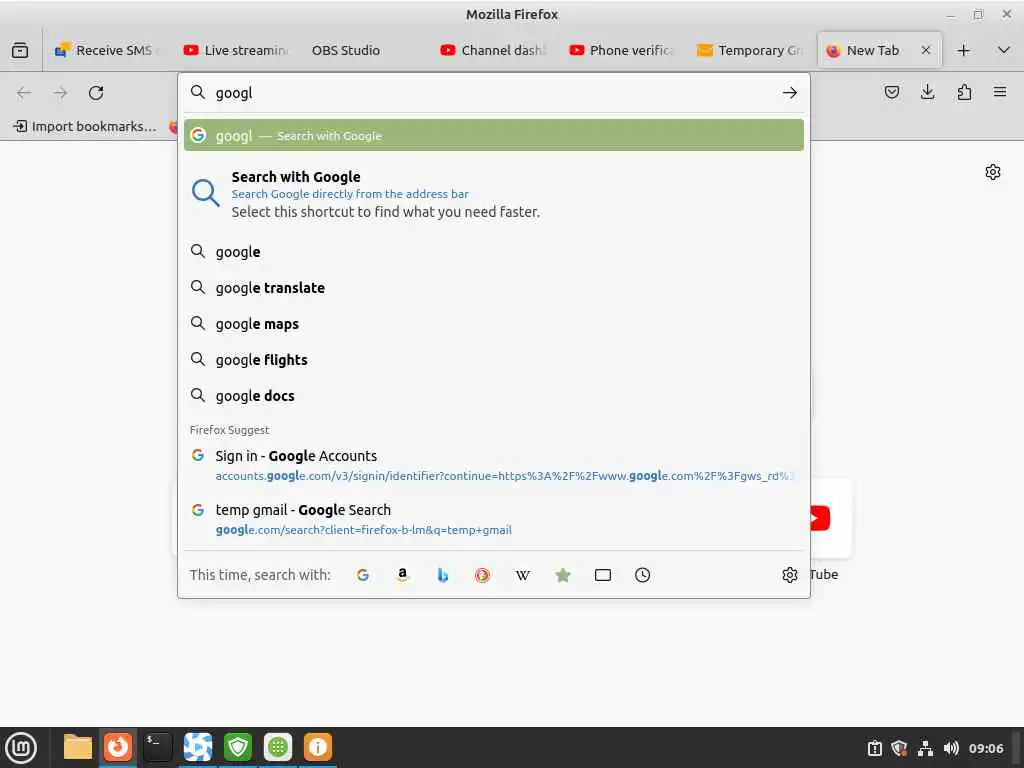Open search settings gear in dropdown
This screenshot has width=1024, height=768.
click(790, 575)
